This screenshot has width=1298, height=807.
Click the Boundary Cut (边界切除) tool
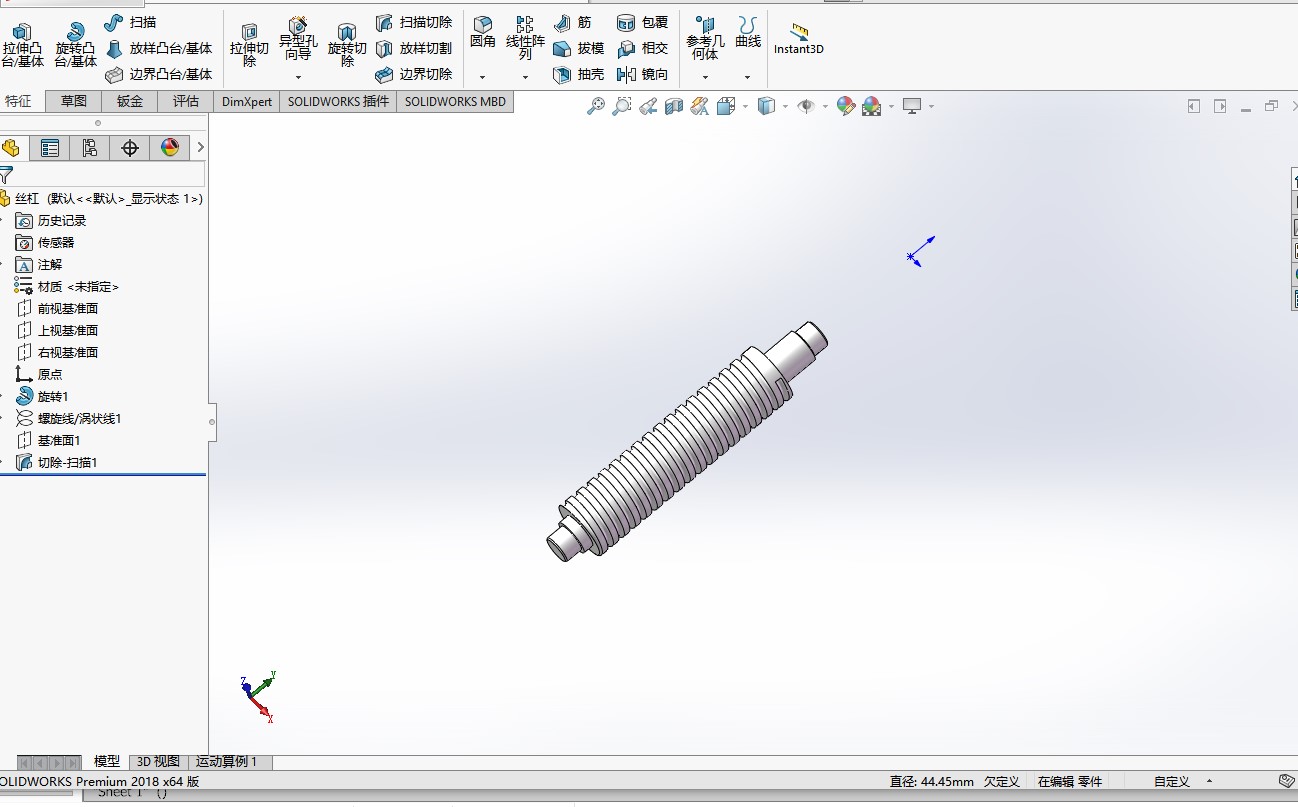click(414, 74)
